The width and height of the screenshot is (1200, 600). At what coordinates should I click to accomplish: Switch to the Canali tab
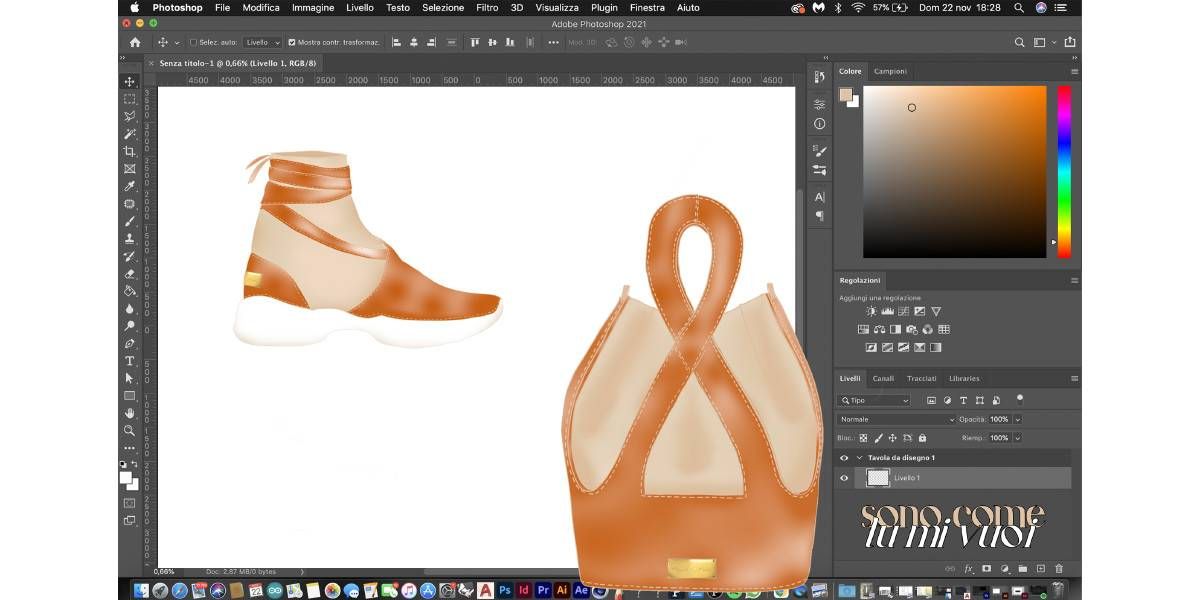tap(883, 379)
